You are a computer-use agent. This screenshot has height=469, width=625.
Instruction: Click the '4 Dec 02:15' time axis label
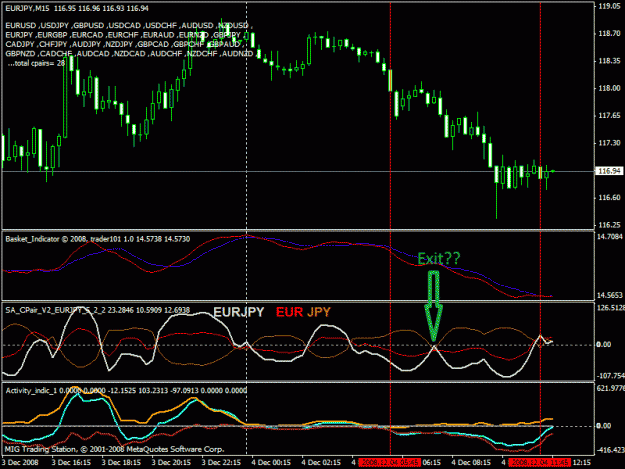321,463
